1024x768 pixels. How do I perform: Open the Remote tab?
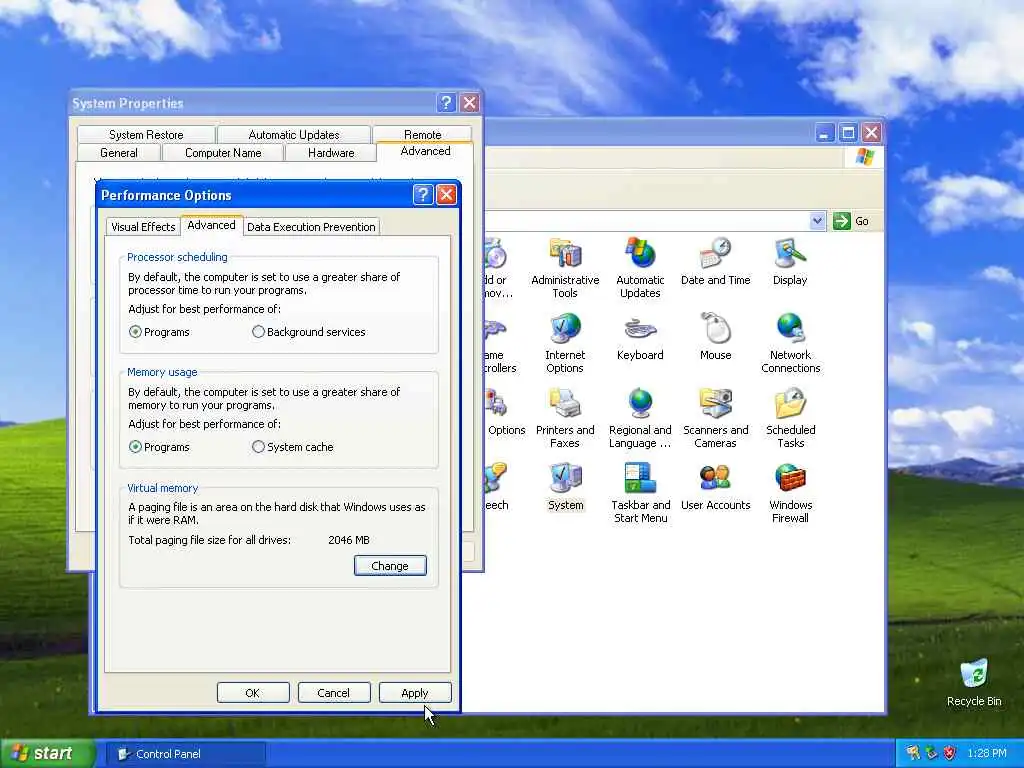pyautogui.click(x=423, y=135)
